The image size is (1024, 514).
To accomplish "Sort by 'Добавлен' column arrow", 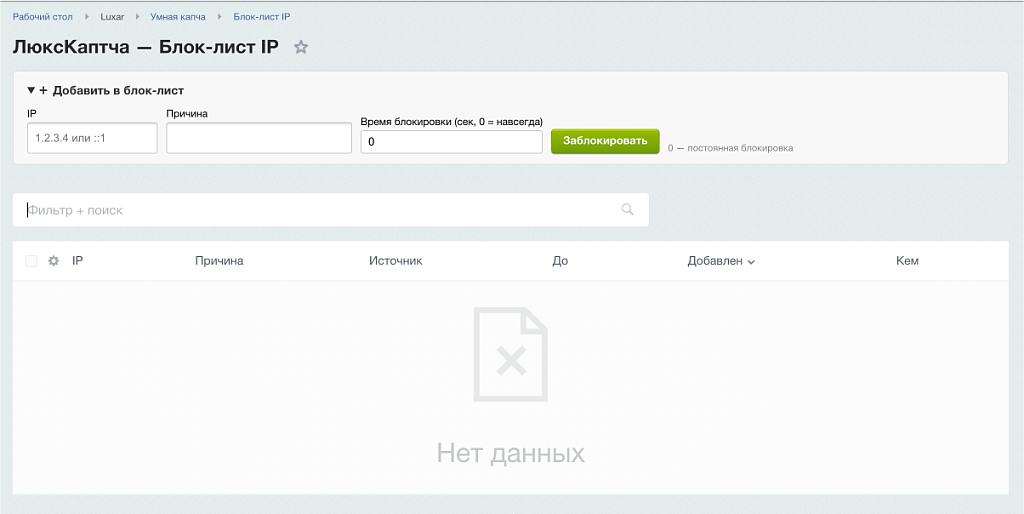I will pos(751,262).
